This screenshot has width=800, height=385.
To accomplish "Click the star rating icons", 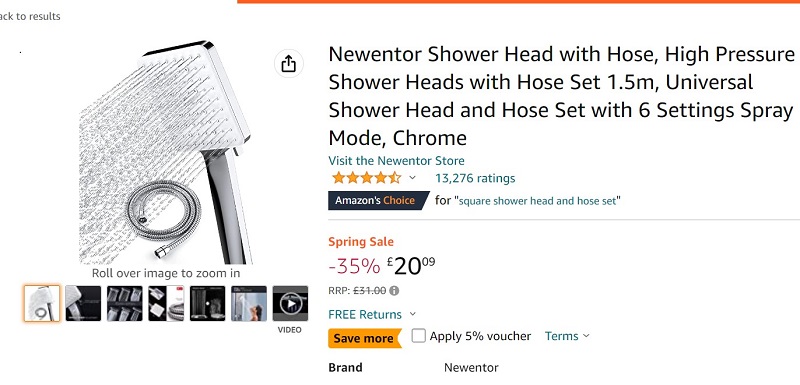I will (x=366, y=178).
